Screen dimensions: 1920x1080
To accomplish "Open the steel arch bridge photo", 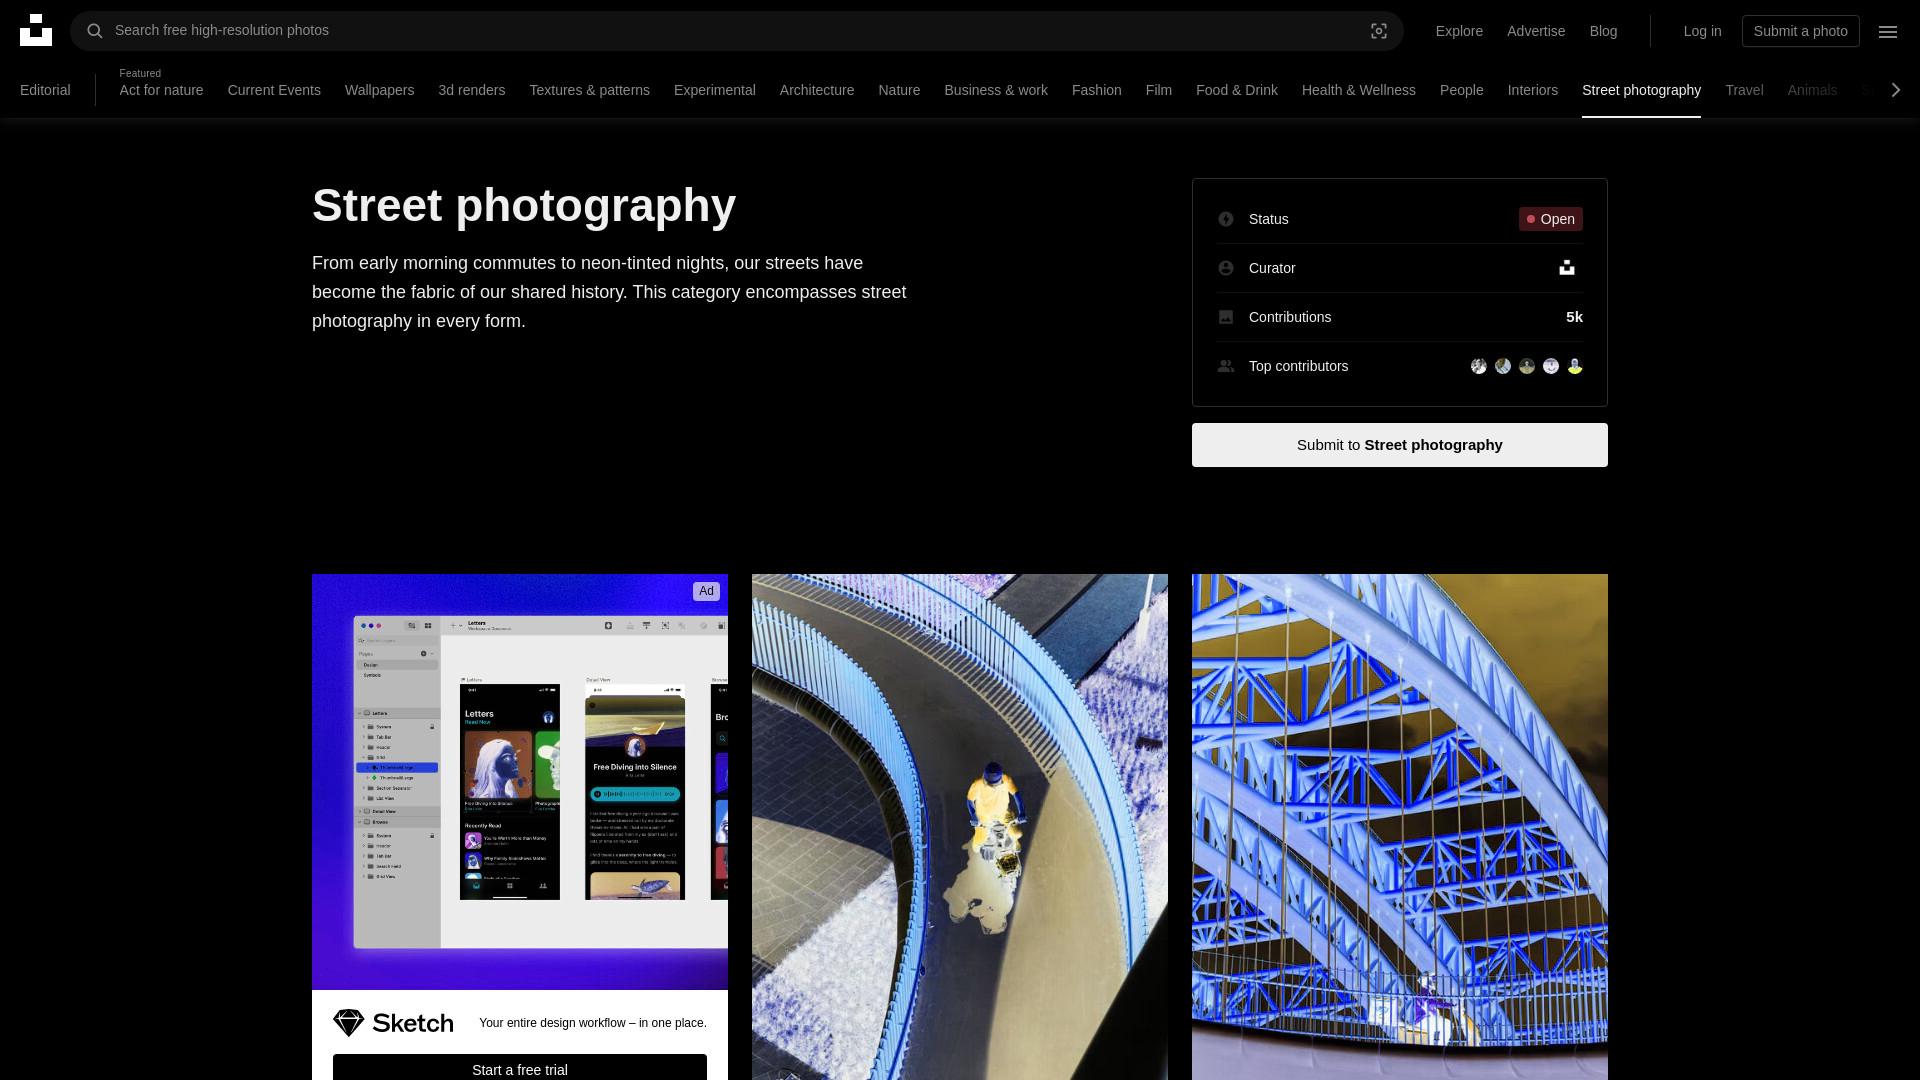I will point(1400,827).
